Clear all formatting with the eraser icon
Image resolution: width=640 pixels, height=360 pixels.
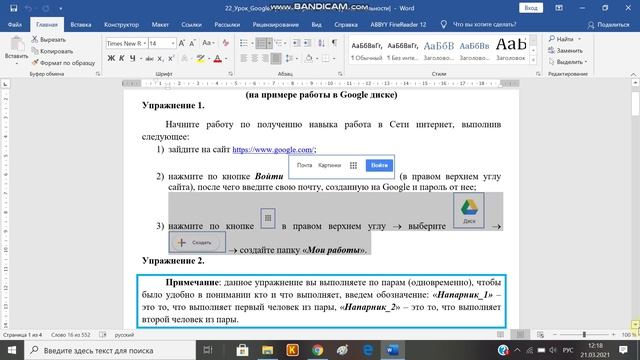coord(225,43)
